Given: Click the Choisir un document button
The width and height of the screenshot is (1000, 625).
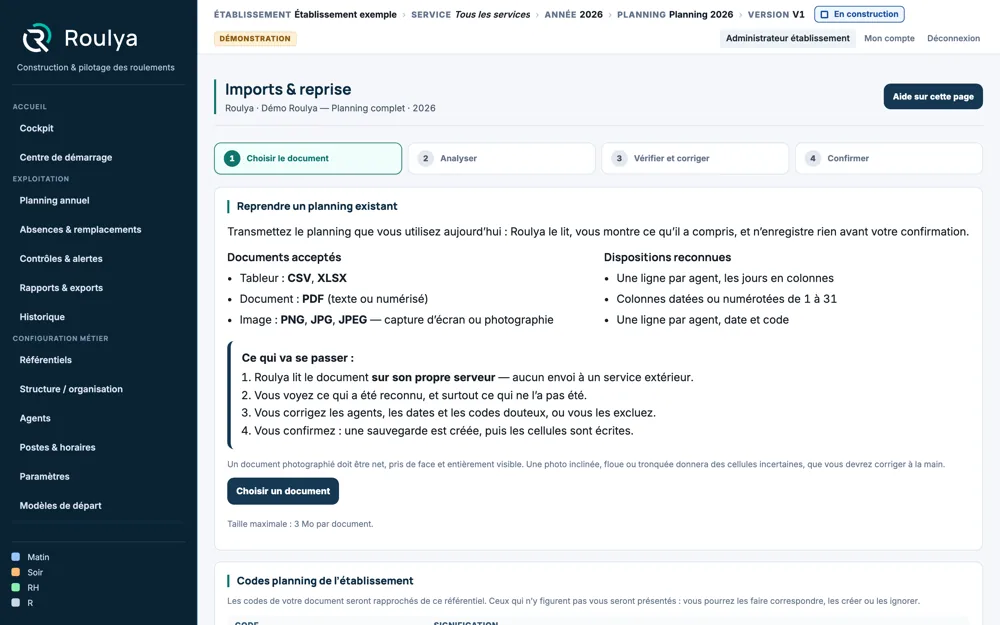Looking at the screenshot, I should [283, 491].
